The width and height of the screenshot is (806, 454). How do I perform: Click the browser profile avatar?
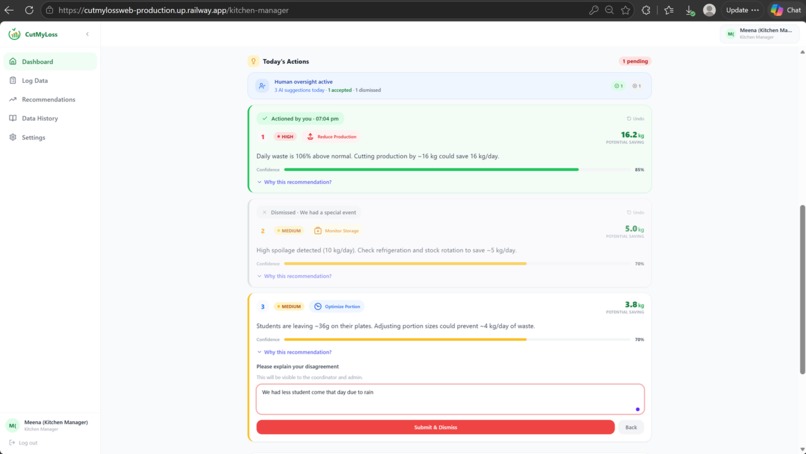709,10
